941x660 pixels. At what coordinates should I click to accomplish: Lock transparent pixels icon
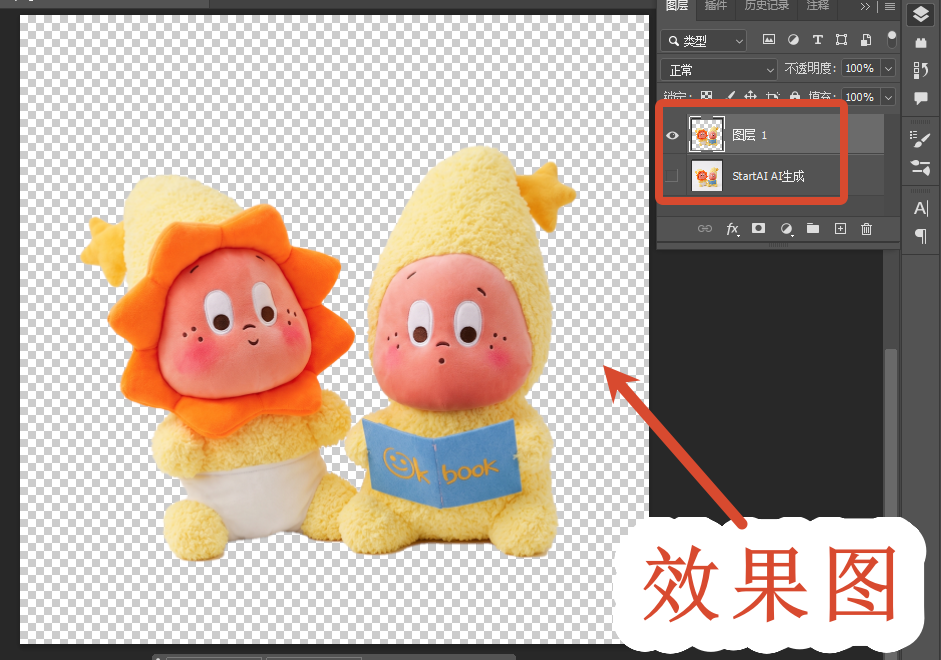706,97
